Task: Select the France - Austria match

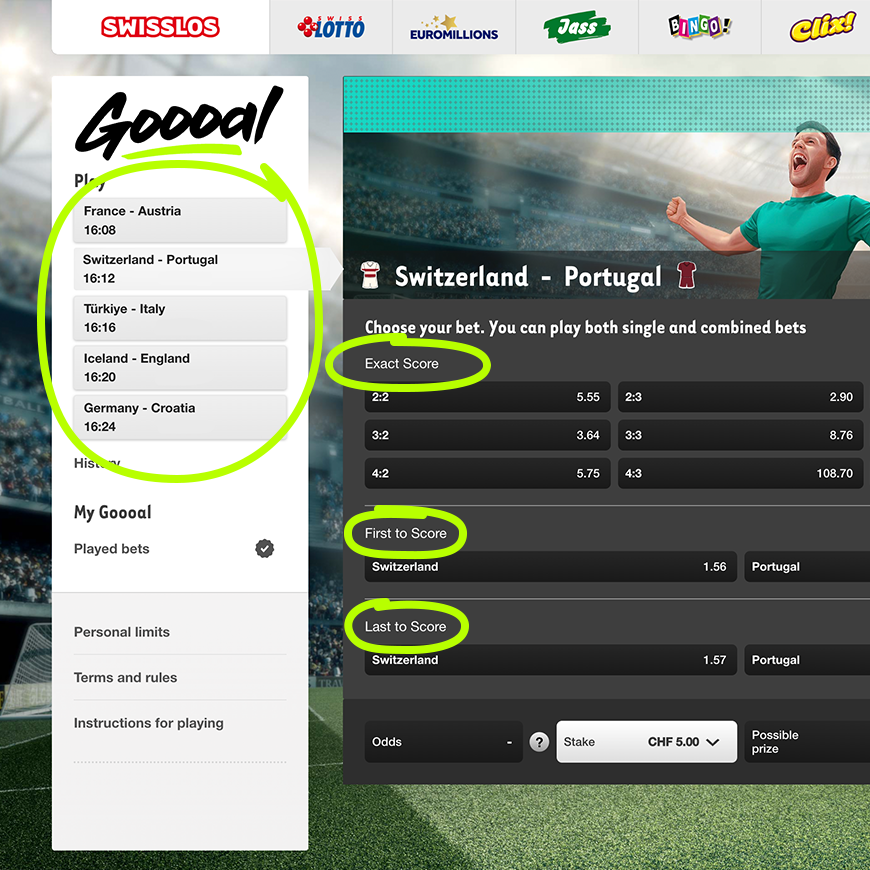Action: (x=180, y=220)
